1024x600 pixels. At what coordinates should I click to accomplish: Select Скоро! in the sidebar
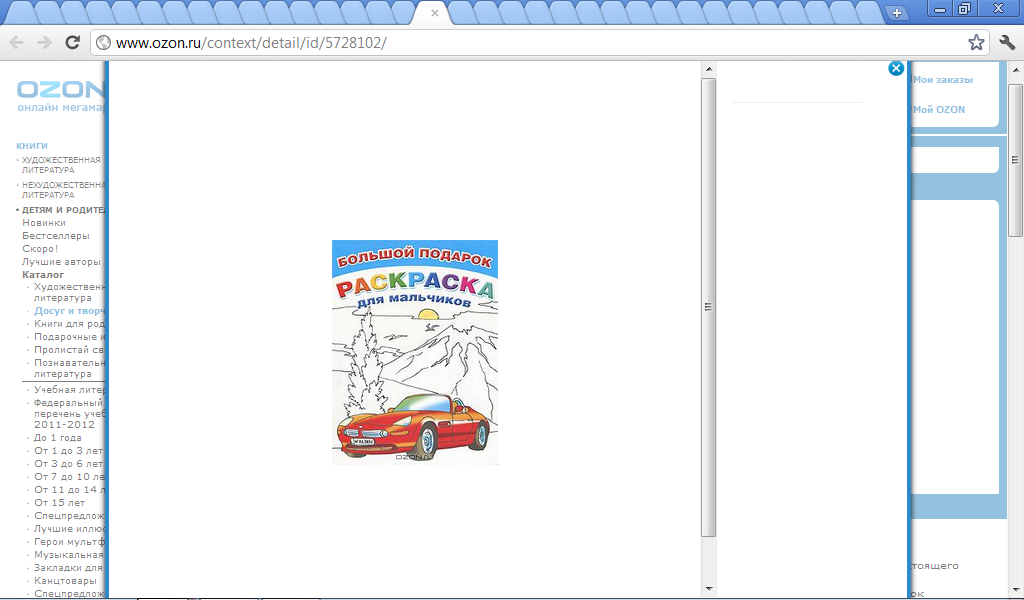(40, 249)
